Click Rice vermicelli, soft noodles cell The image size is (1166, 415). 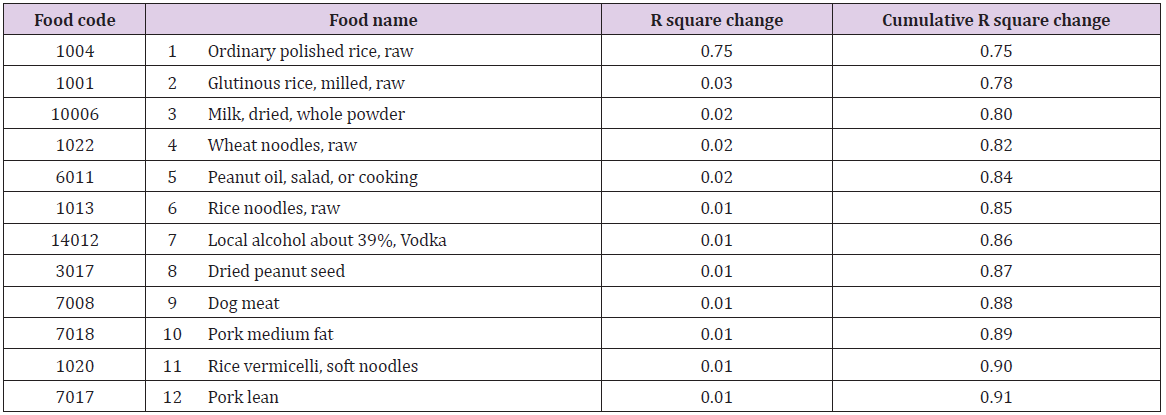click(x=313, y=366)
